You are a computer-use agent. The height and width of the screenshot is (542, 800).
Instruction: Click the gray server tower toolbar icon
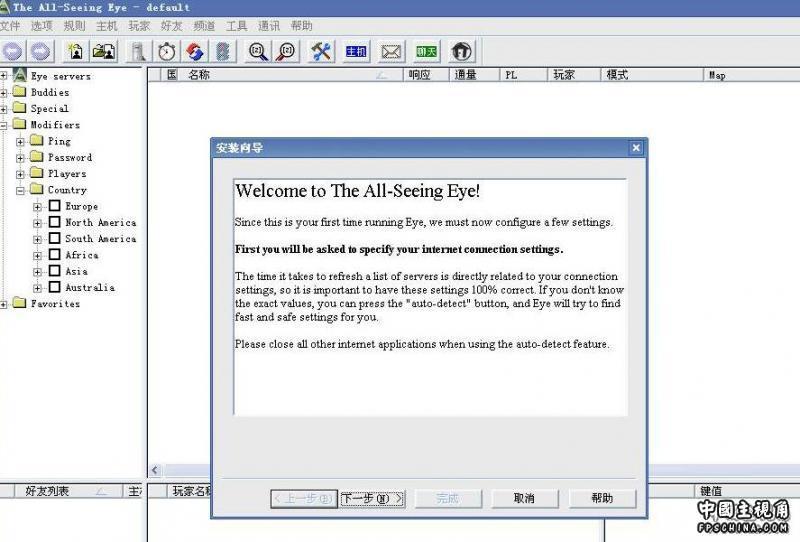point(138,52)
